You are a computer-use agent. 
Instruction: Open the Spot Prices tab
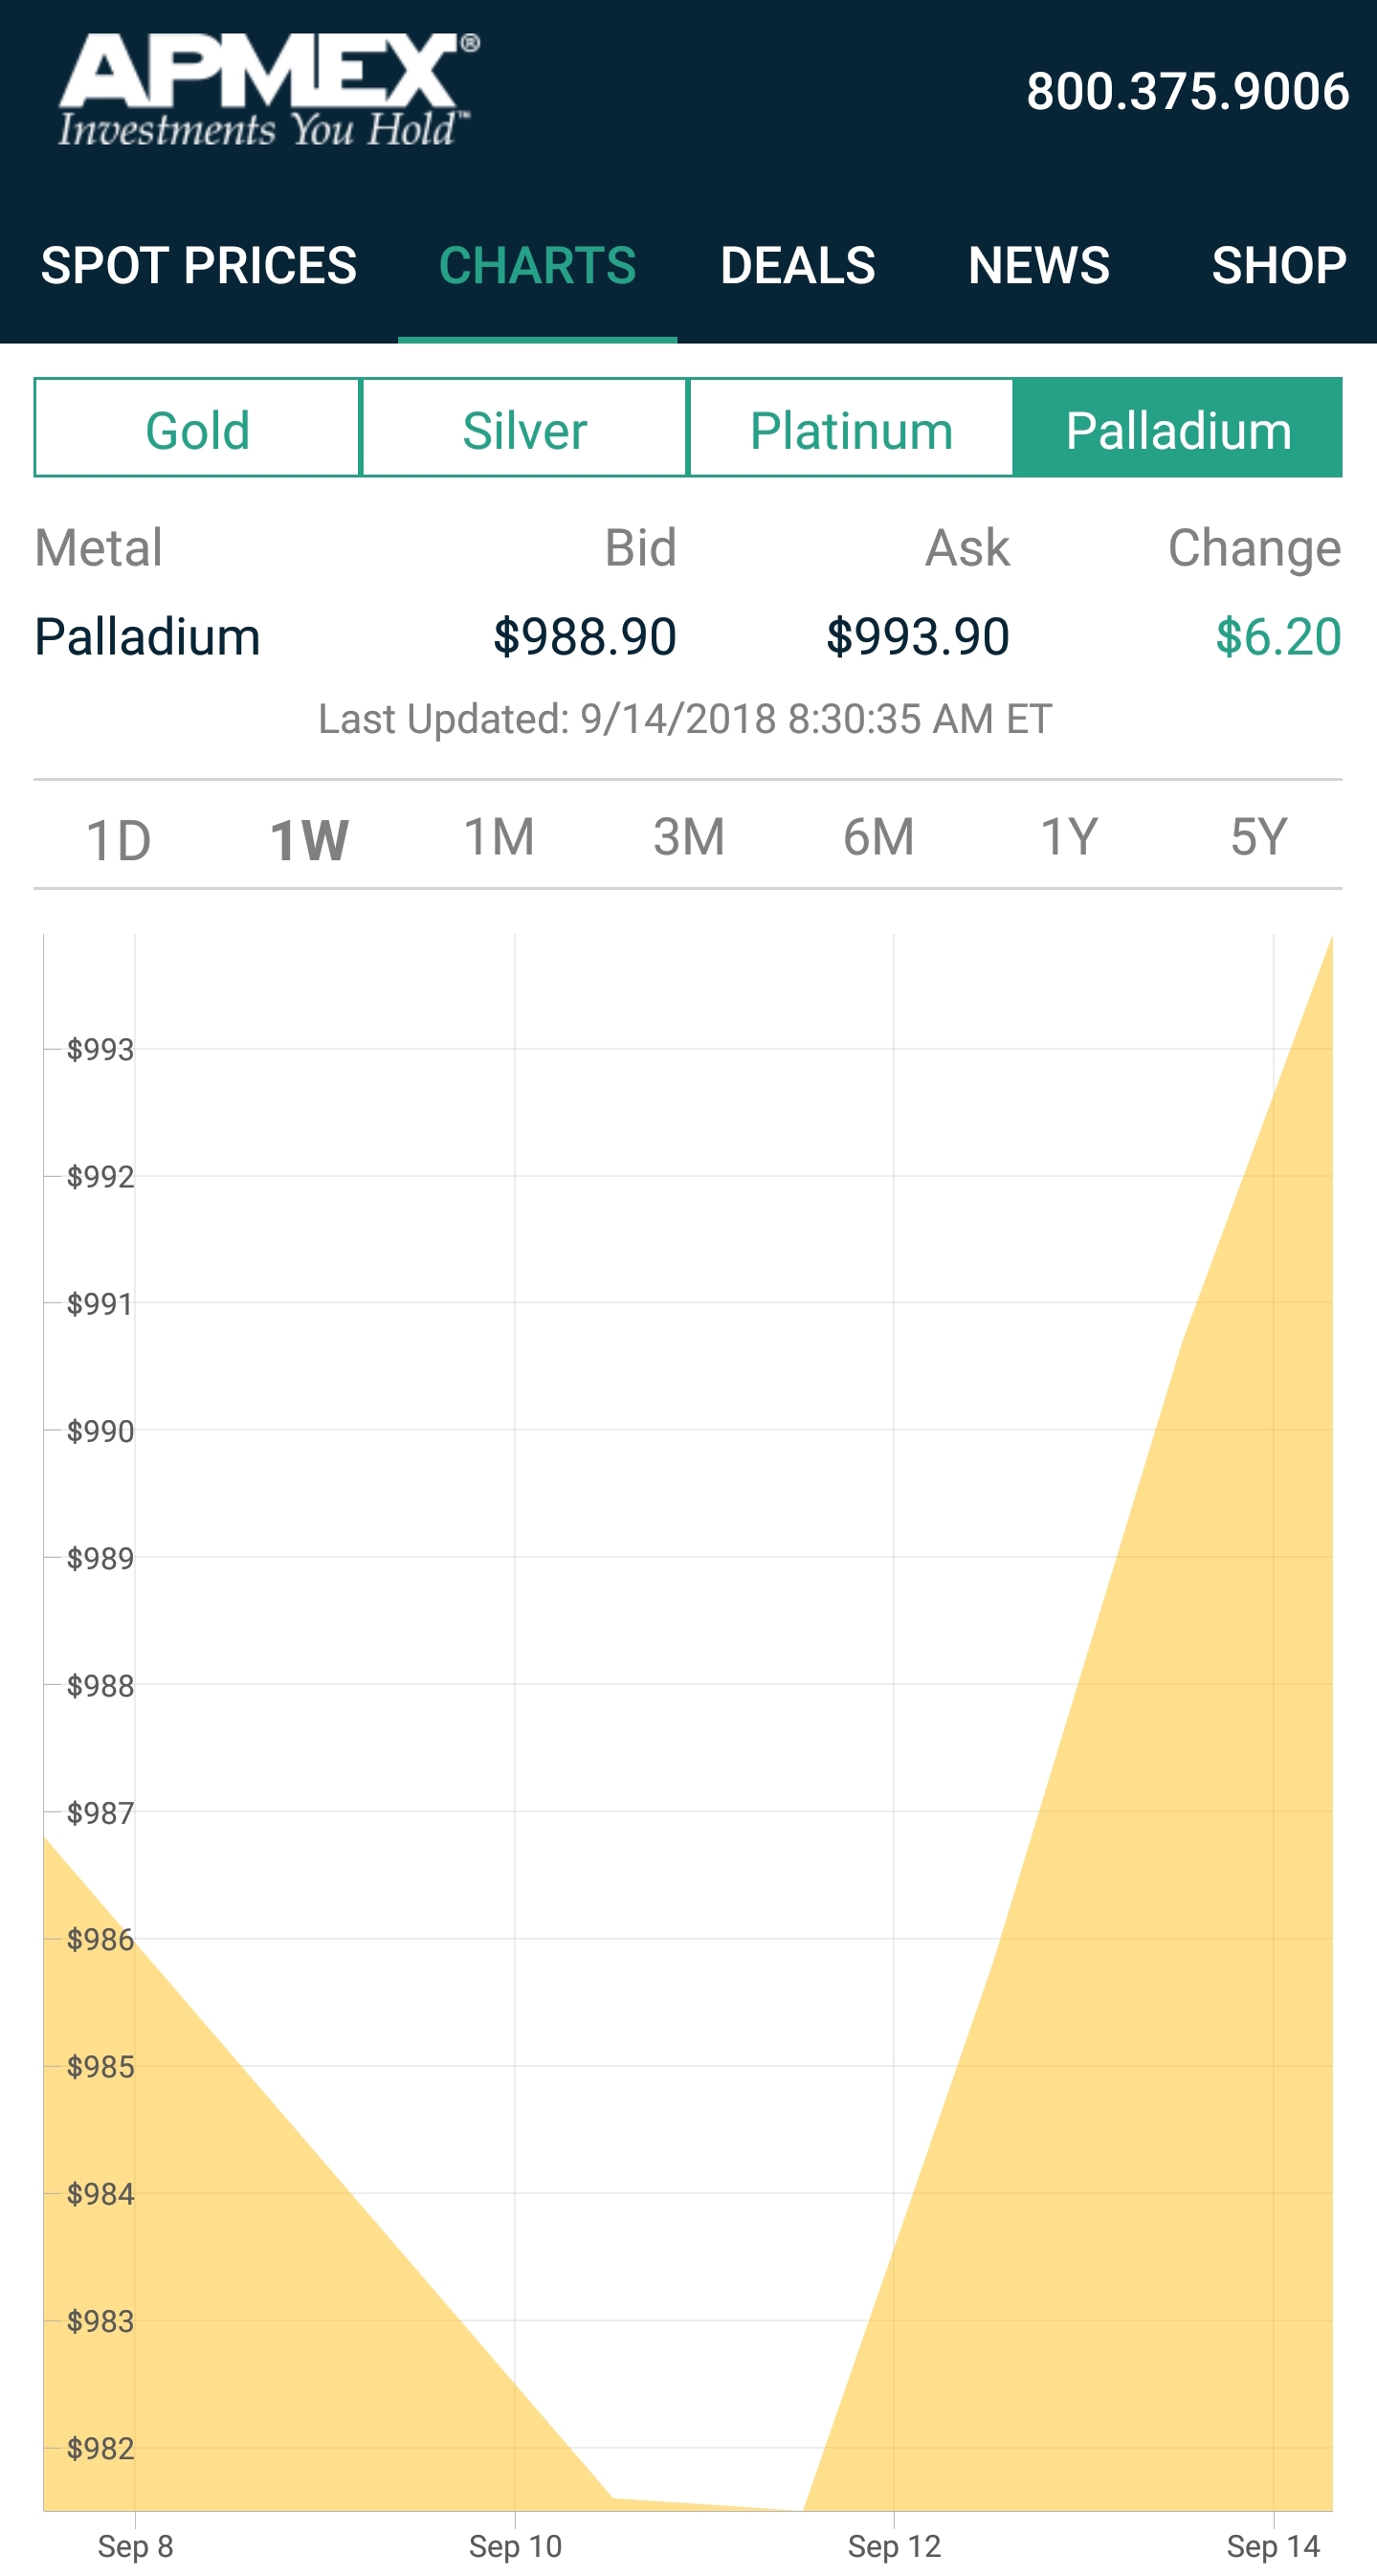[x=199, y=266]
